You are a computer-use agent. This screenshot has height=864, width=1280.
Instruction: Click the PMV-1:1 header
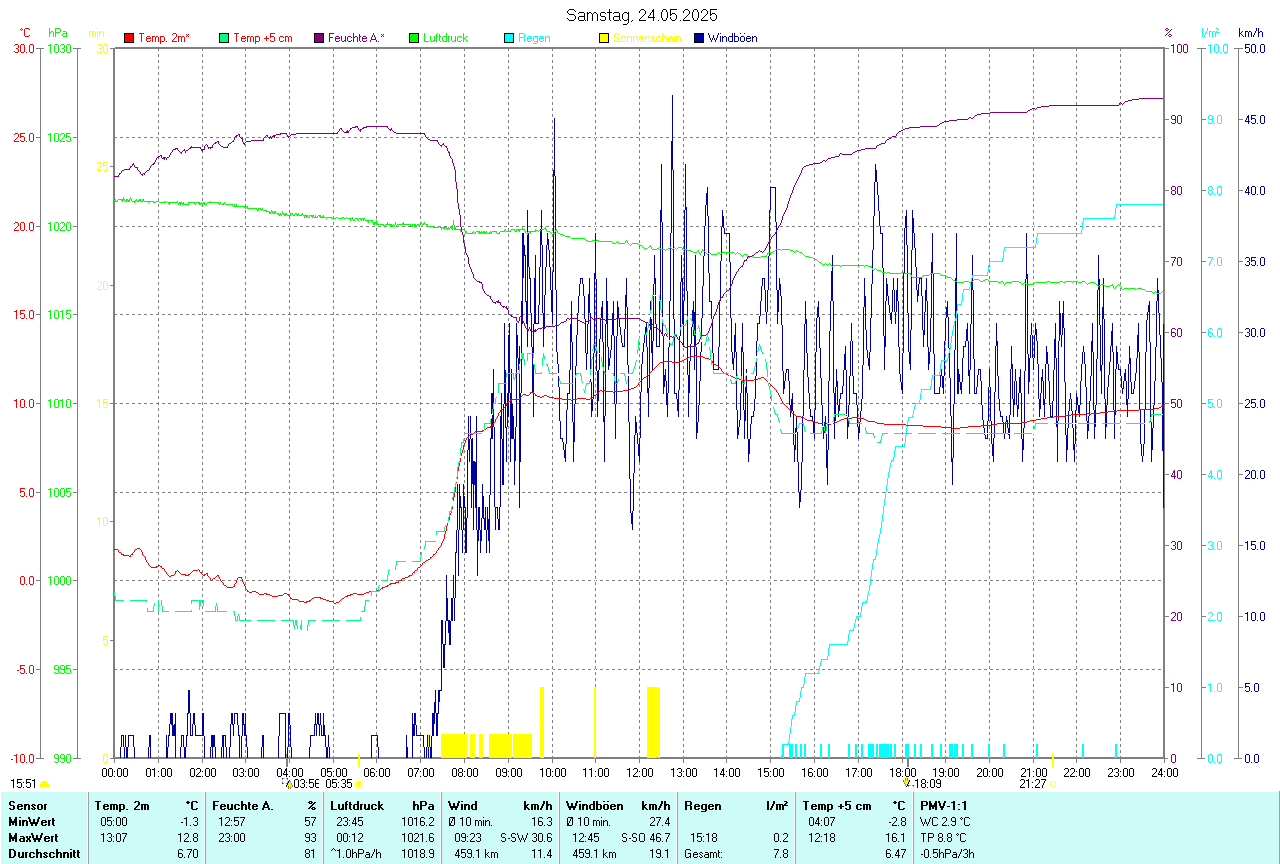click(944, 806)
